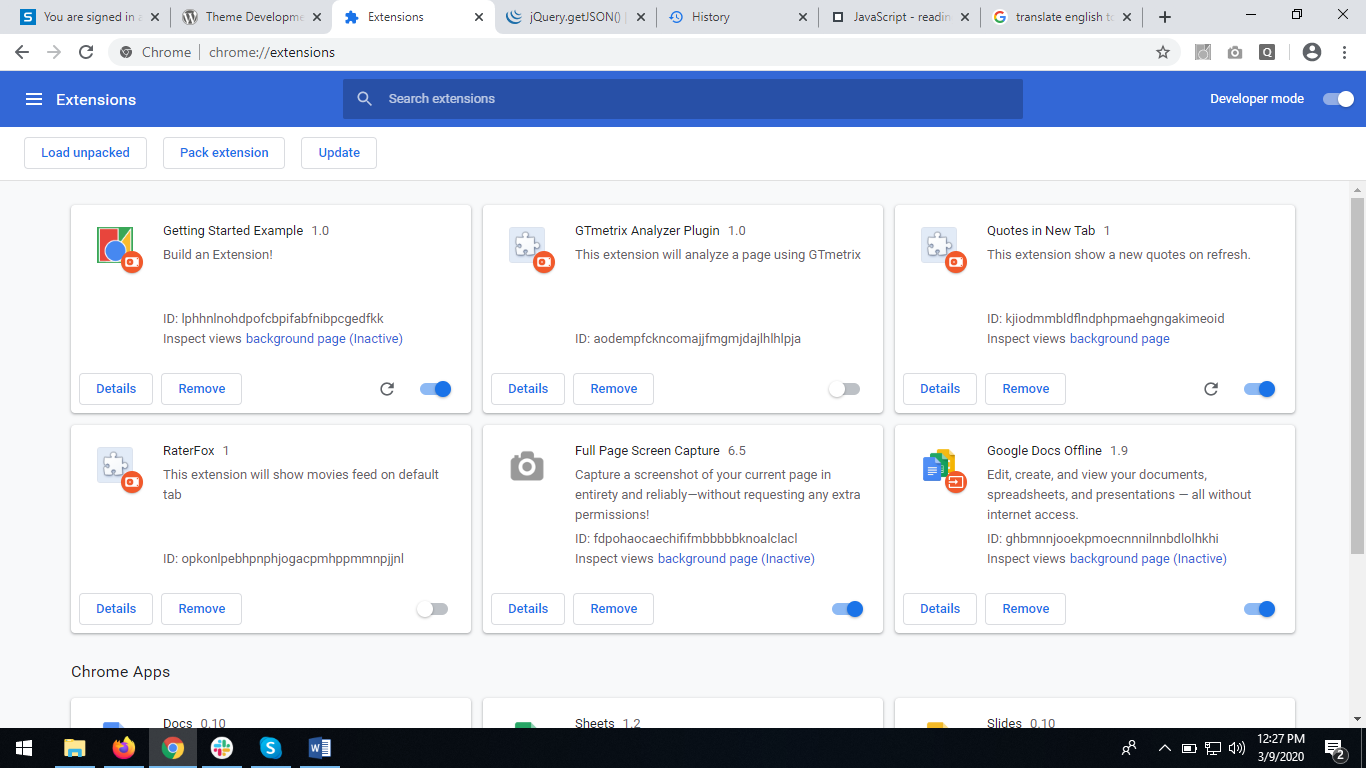Open Getting Started Example background page link

click(x=324, y=339)
